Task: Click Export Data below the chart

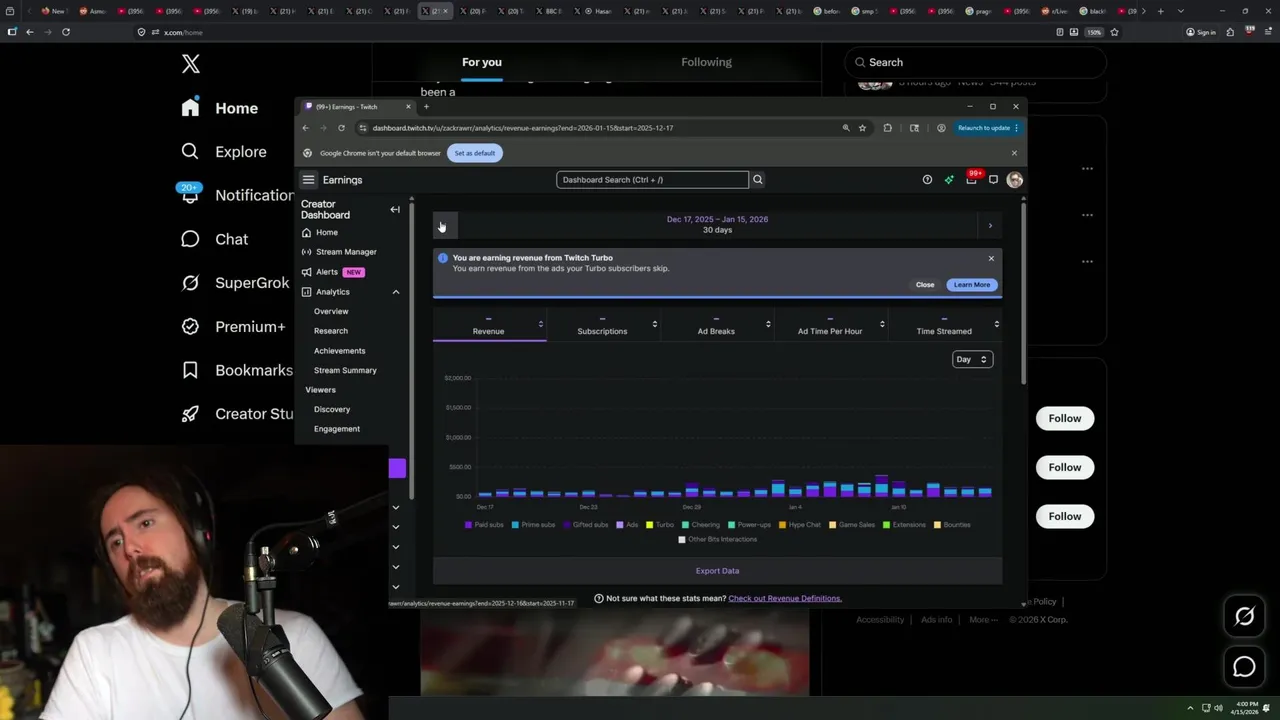Action: coord(717,571)
